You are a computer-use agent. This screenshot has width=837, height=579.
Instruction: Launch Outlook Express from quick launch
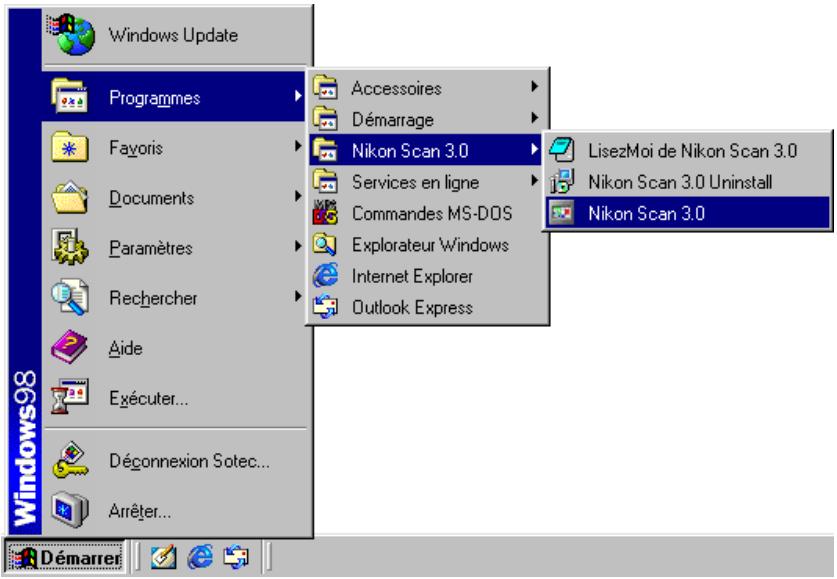[x=236, y=557]
